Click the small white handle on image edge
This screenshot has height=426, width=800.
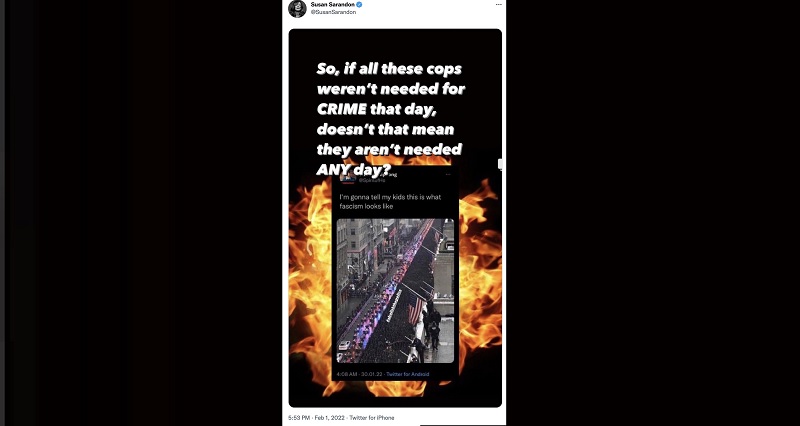coord(500,164)
